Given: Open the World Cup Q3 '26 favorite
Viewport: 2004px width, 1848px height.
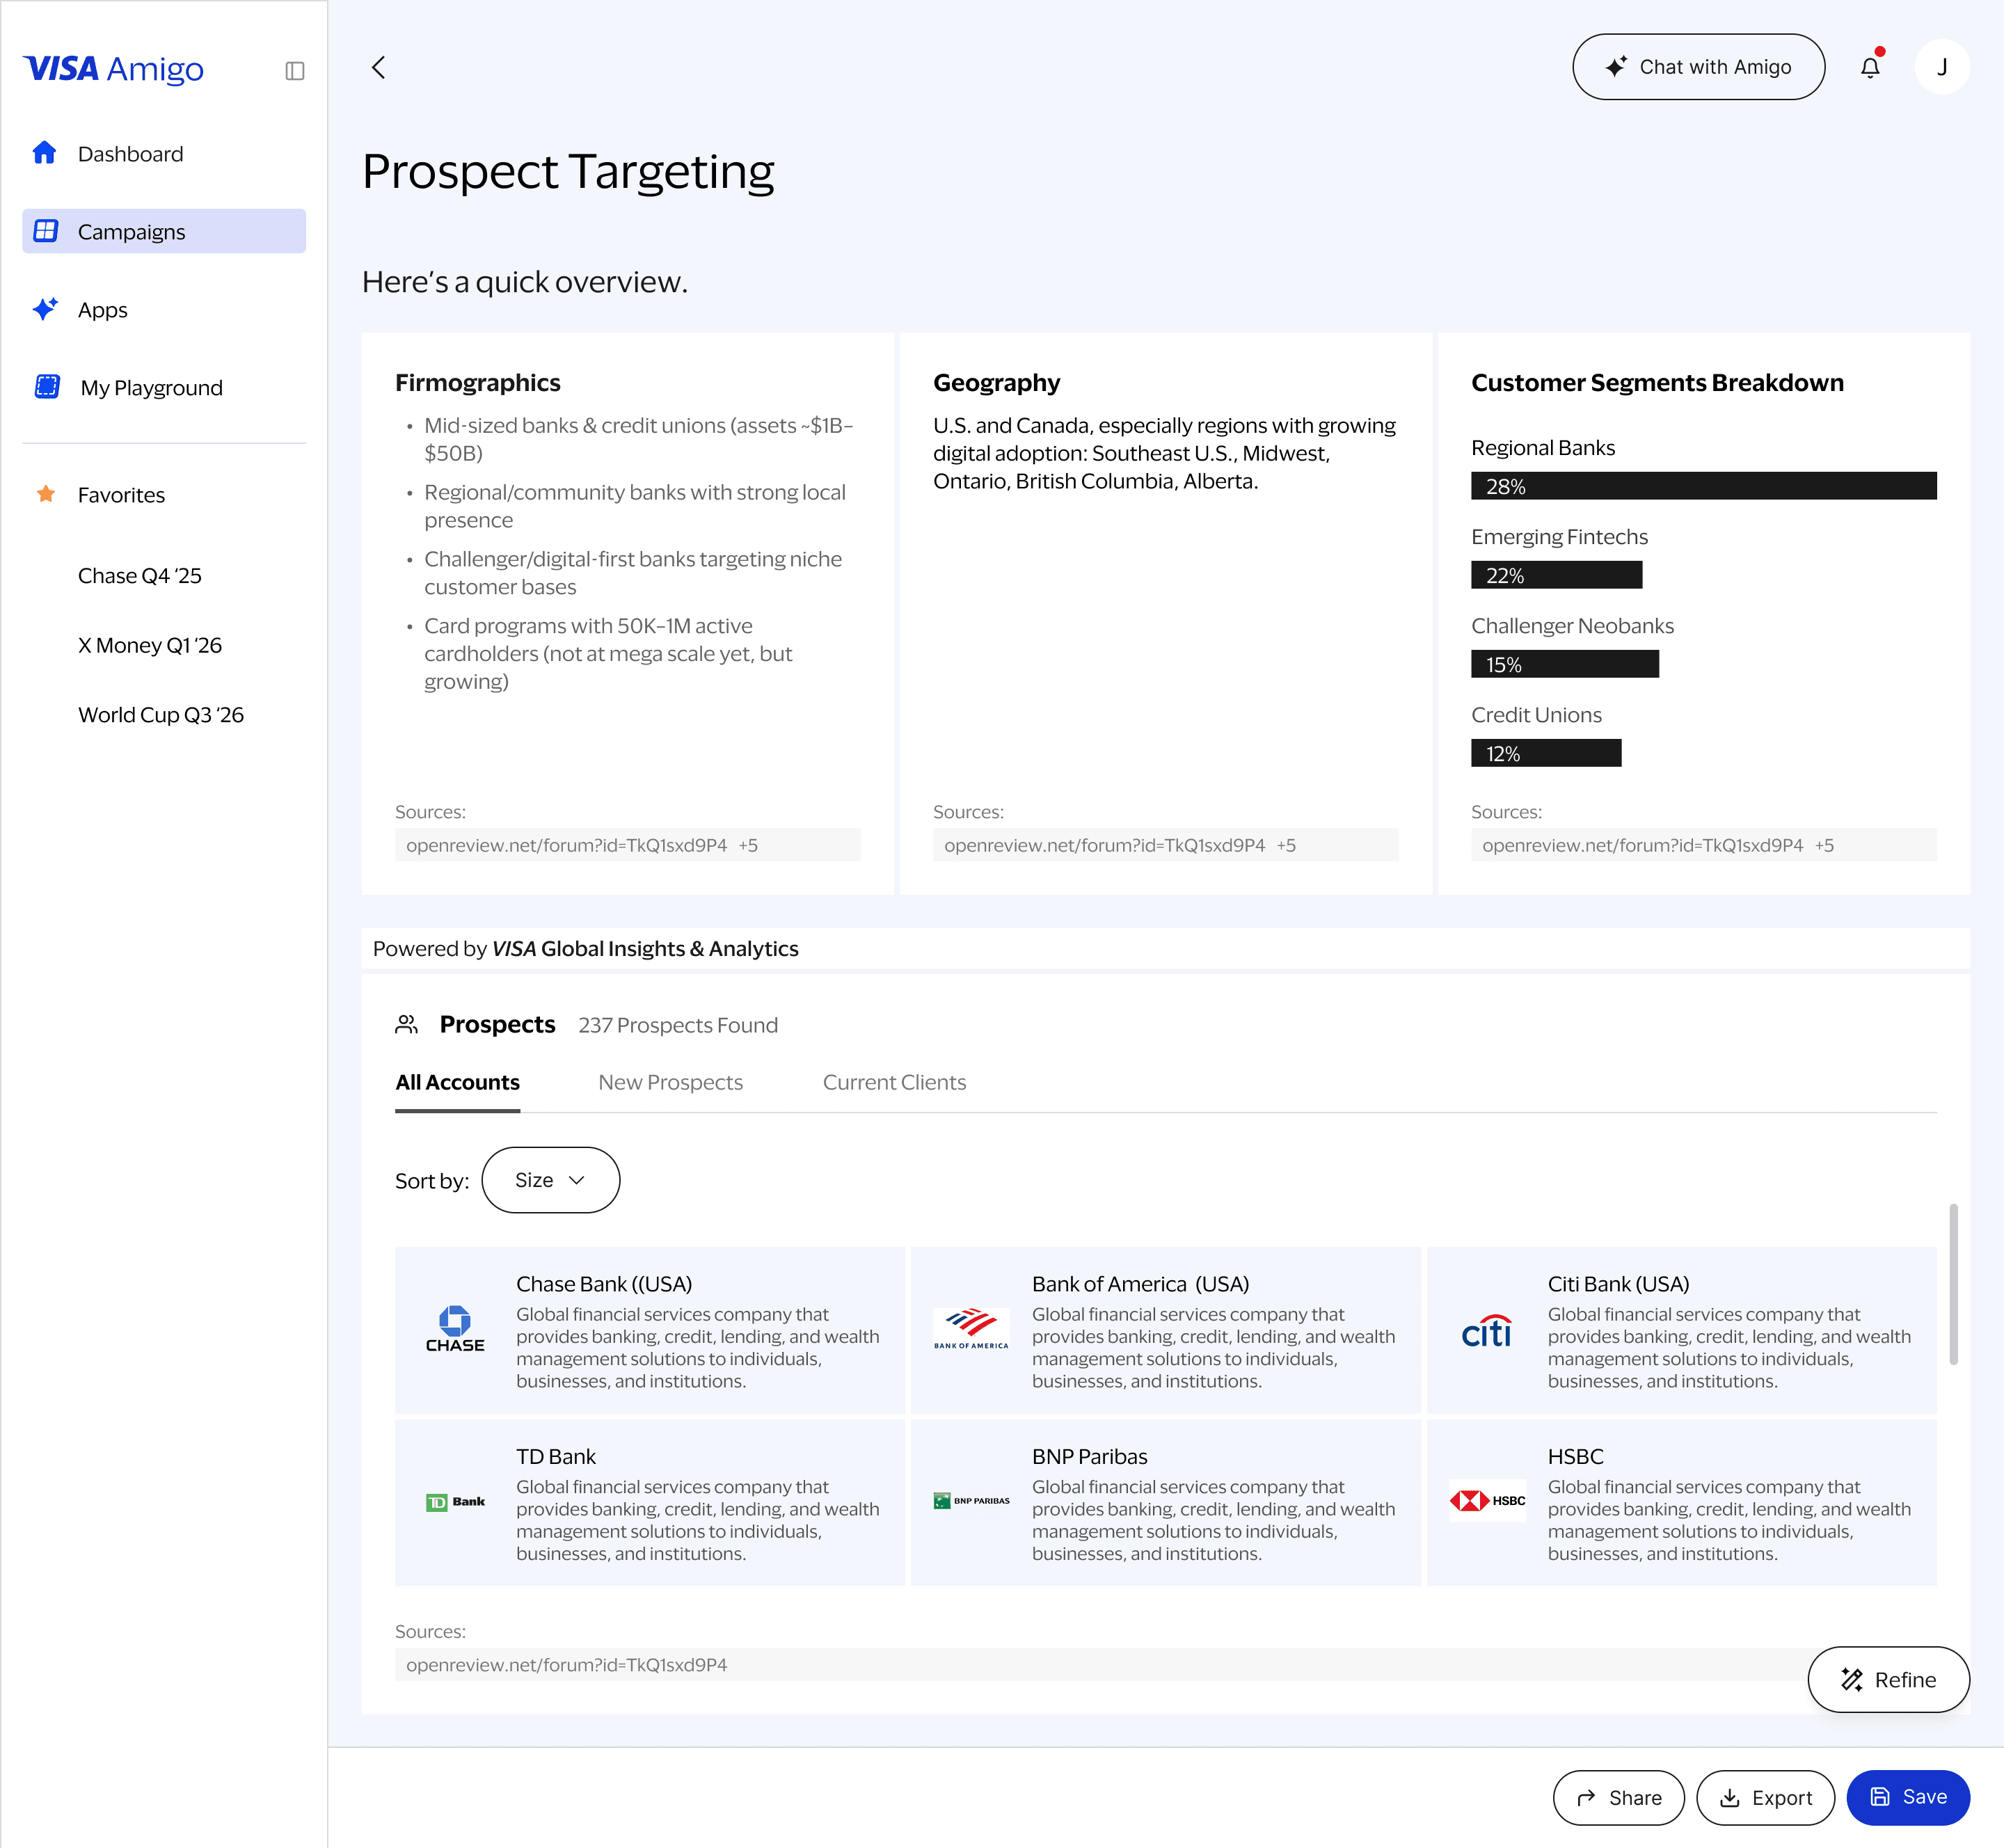Looking at the screenshot, I should tap(161, 714).
